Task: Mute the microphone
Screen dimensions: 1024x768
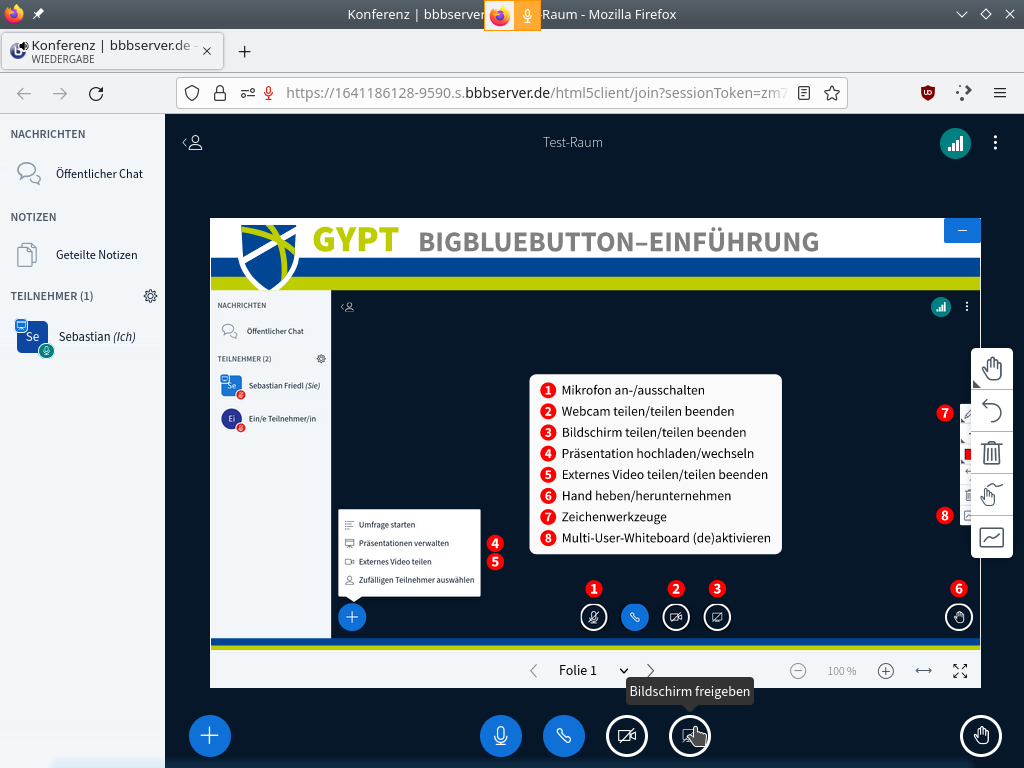Action: [x=500, y=736]
